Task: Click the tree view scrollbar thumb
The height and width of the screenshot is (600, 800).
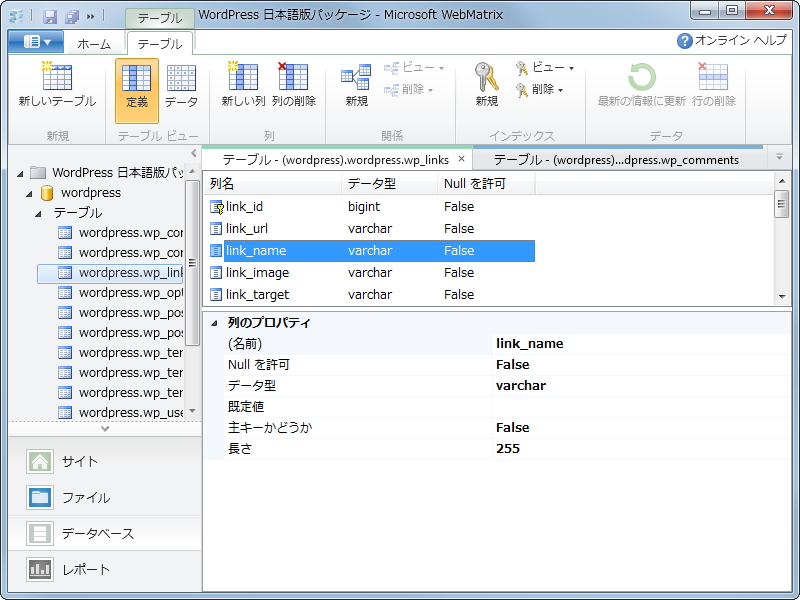Action: [192, 263]
